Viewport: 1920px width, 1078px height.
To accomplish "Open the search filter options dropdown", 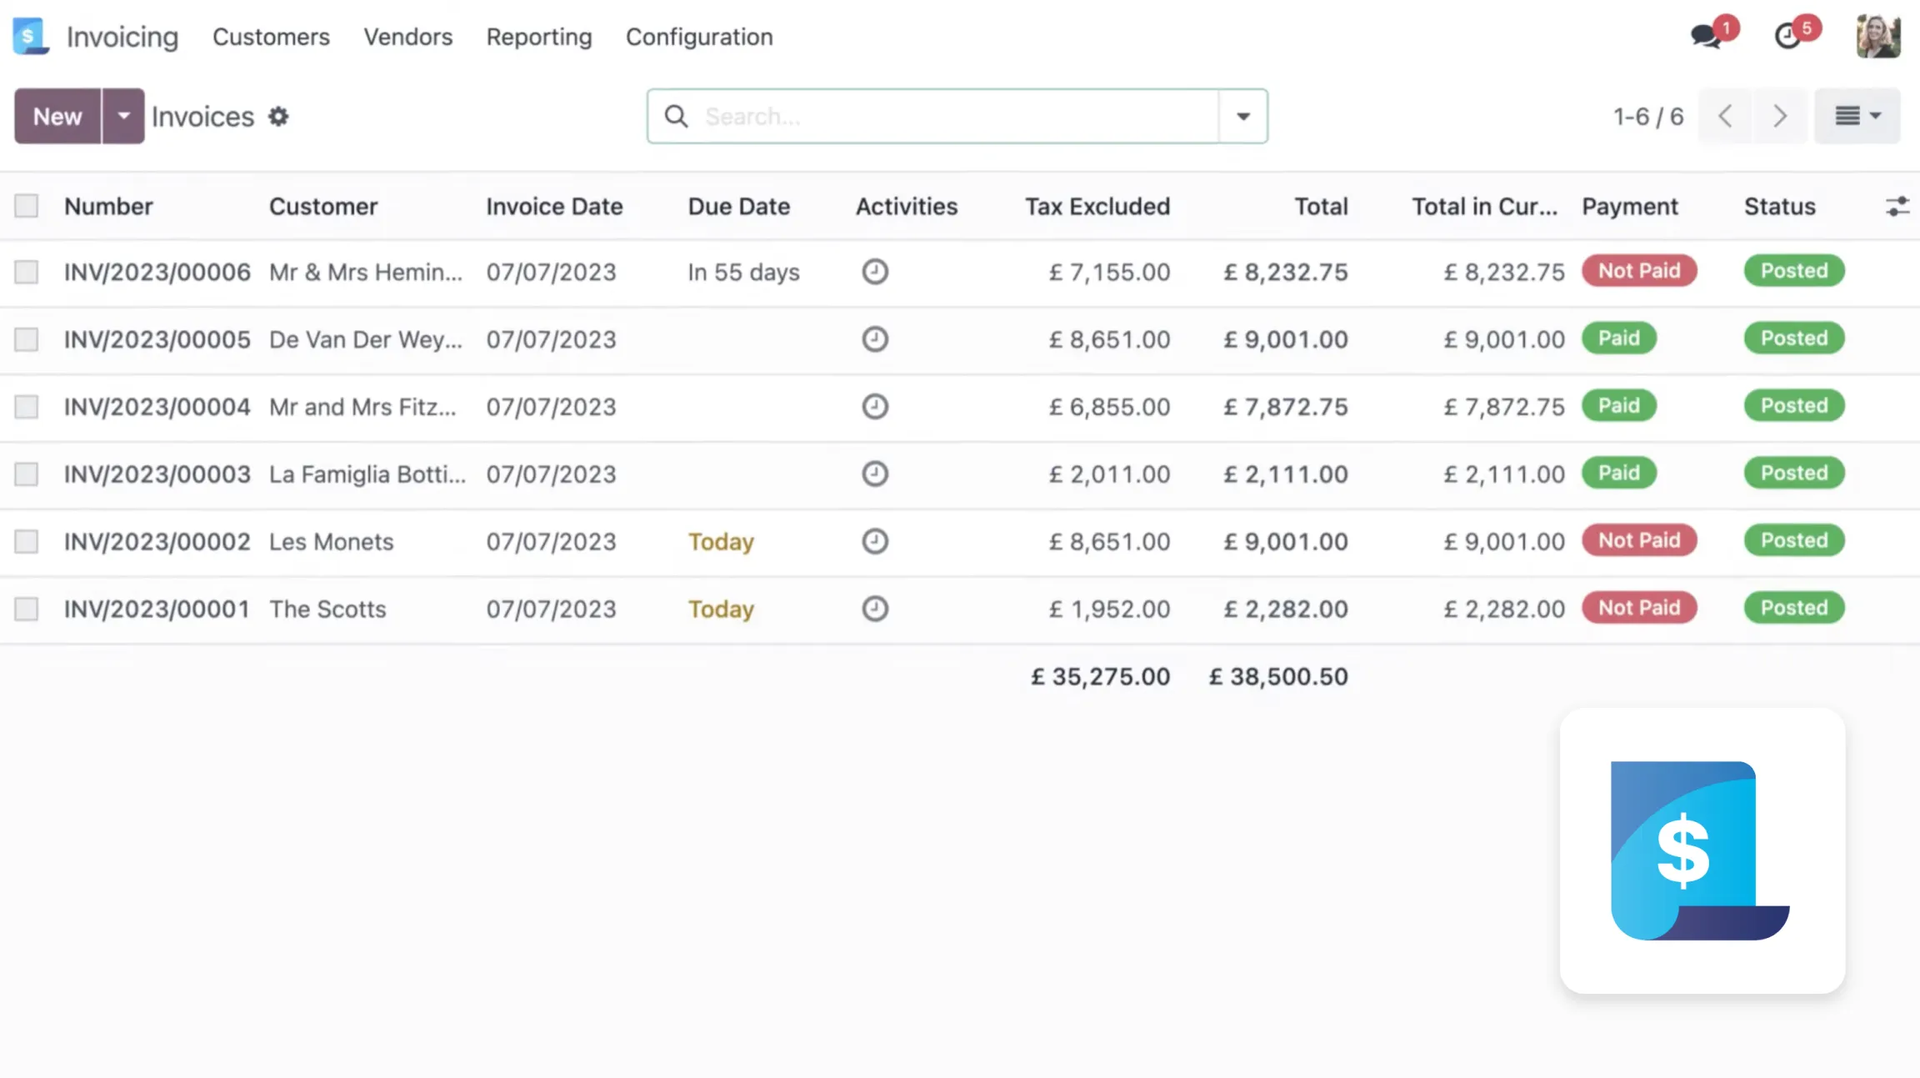I will (x=1243, y=116).
